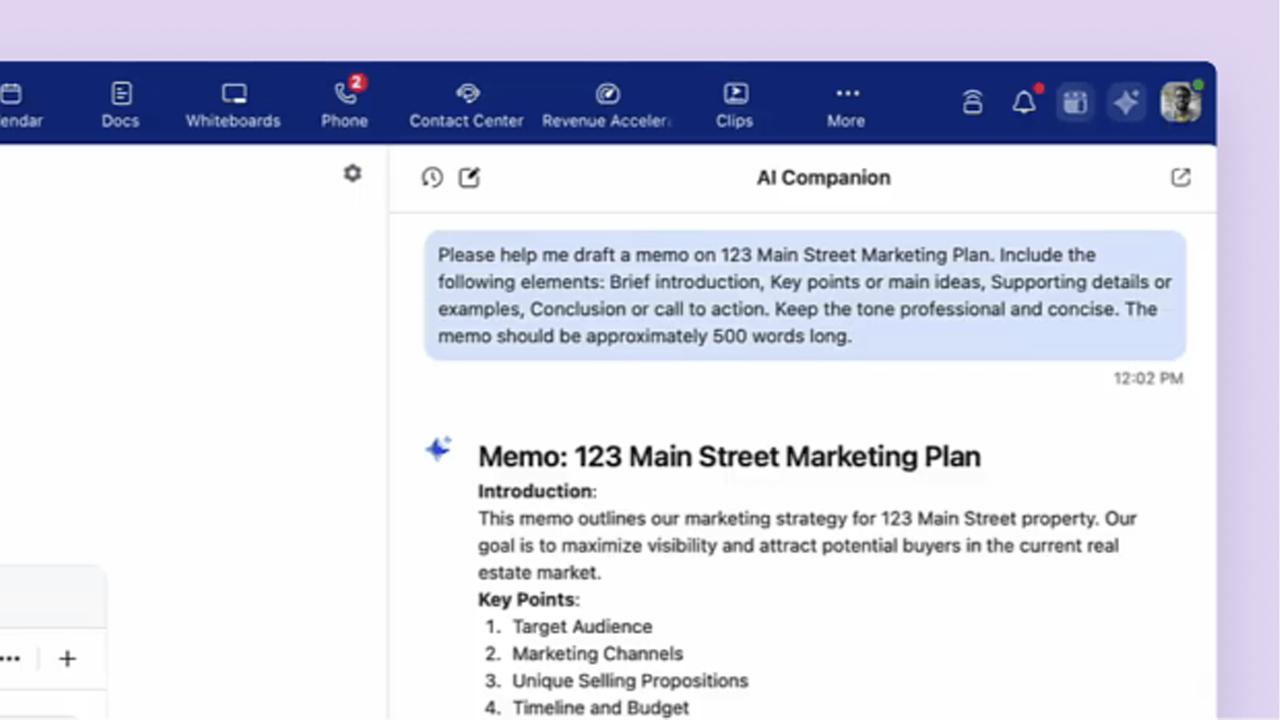Open the three-dot options near plus button

coord(11,659)
